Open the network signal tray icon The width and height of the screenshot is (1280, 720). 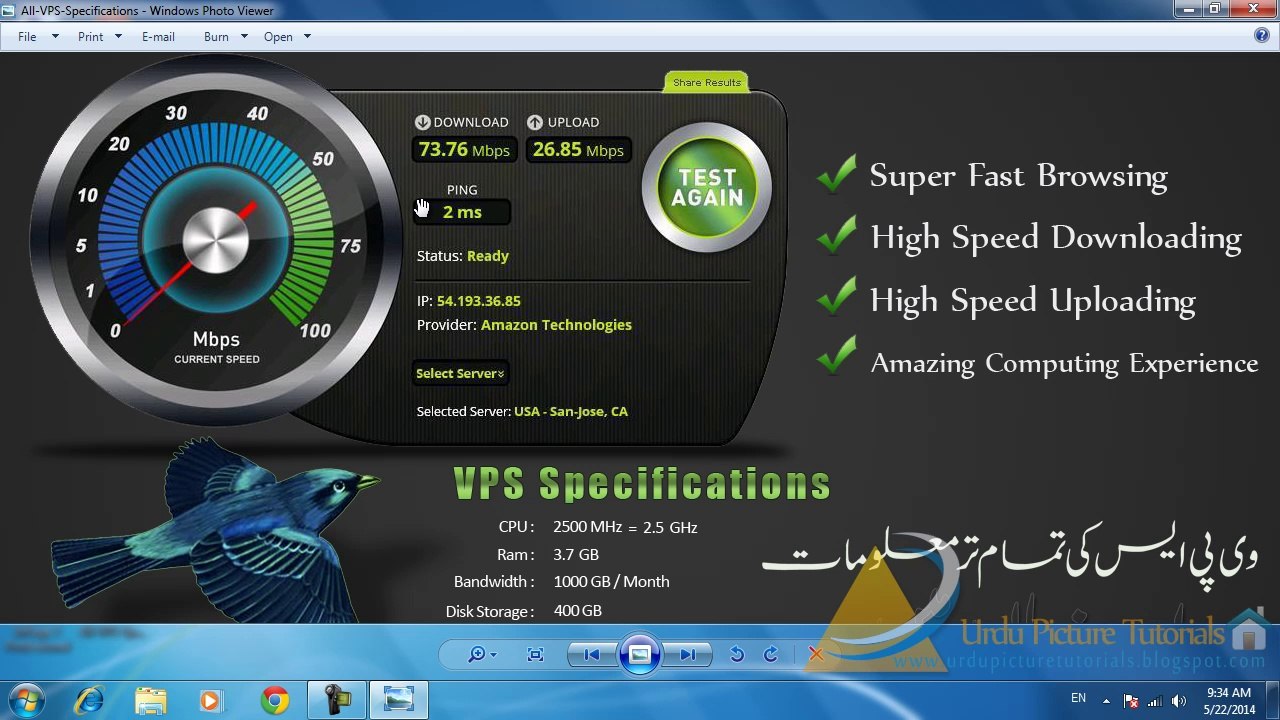(x=1155, y=701)
